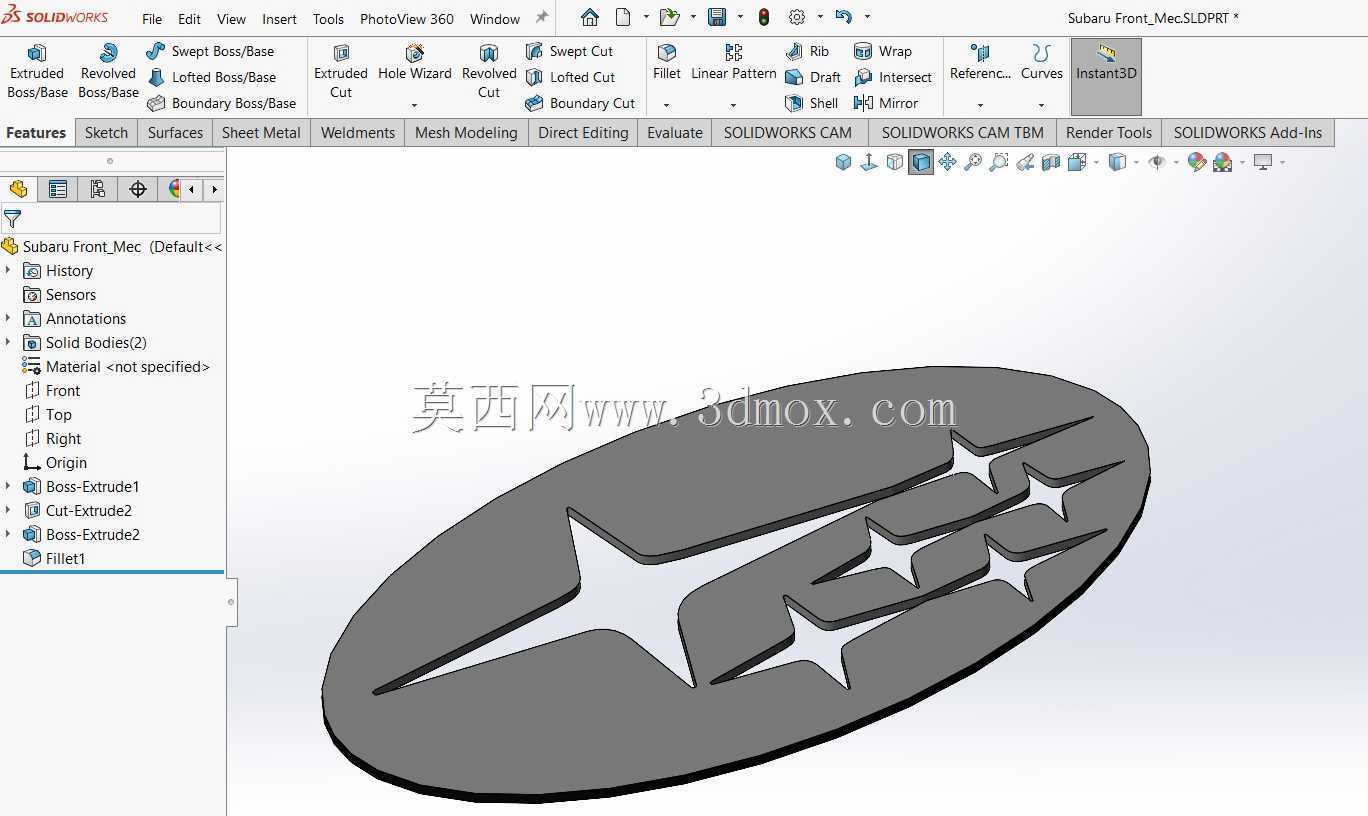
Task: Open the Render Tools tab
Action: [x=1109, y=132]
